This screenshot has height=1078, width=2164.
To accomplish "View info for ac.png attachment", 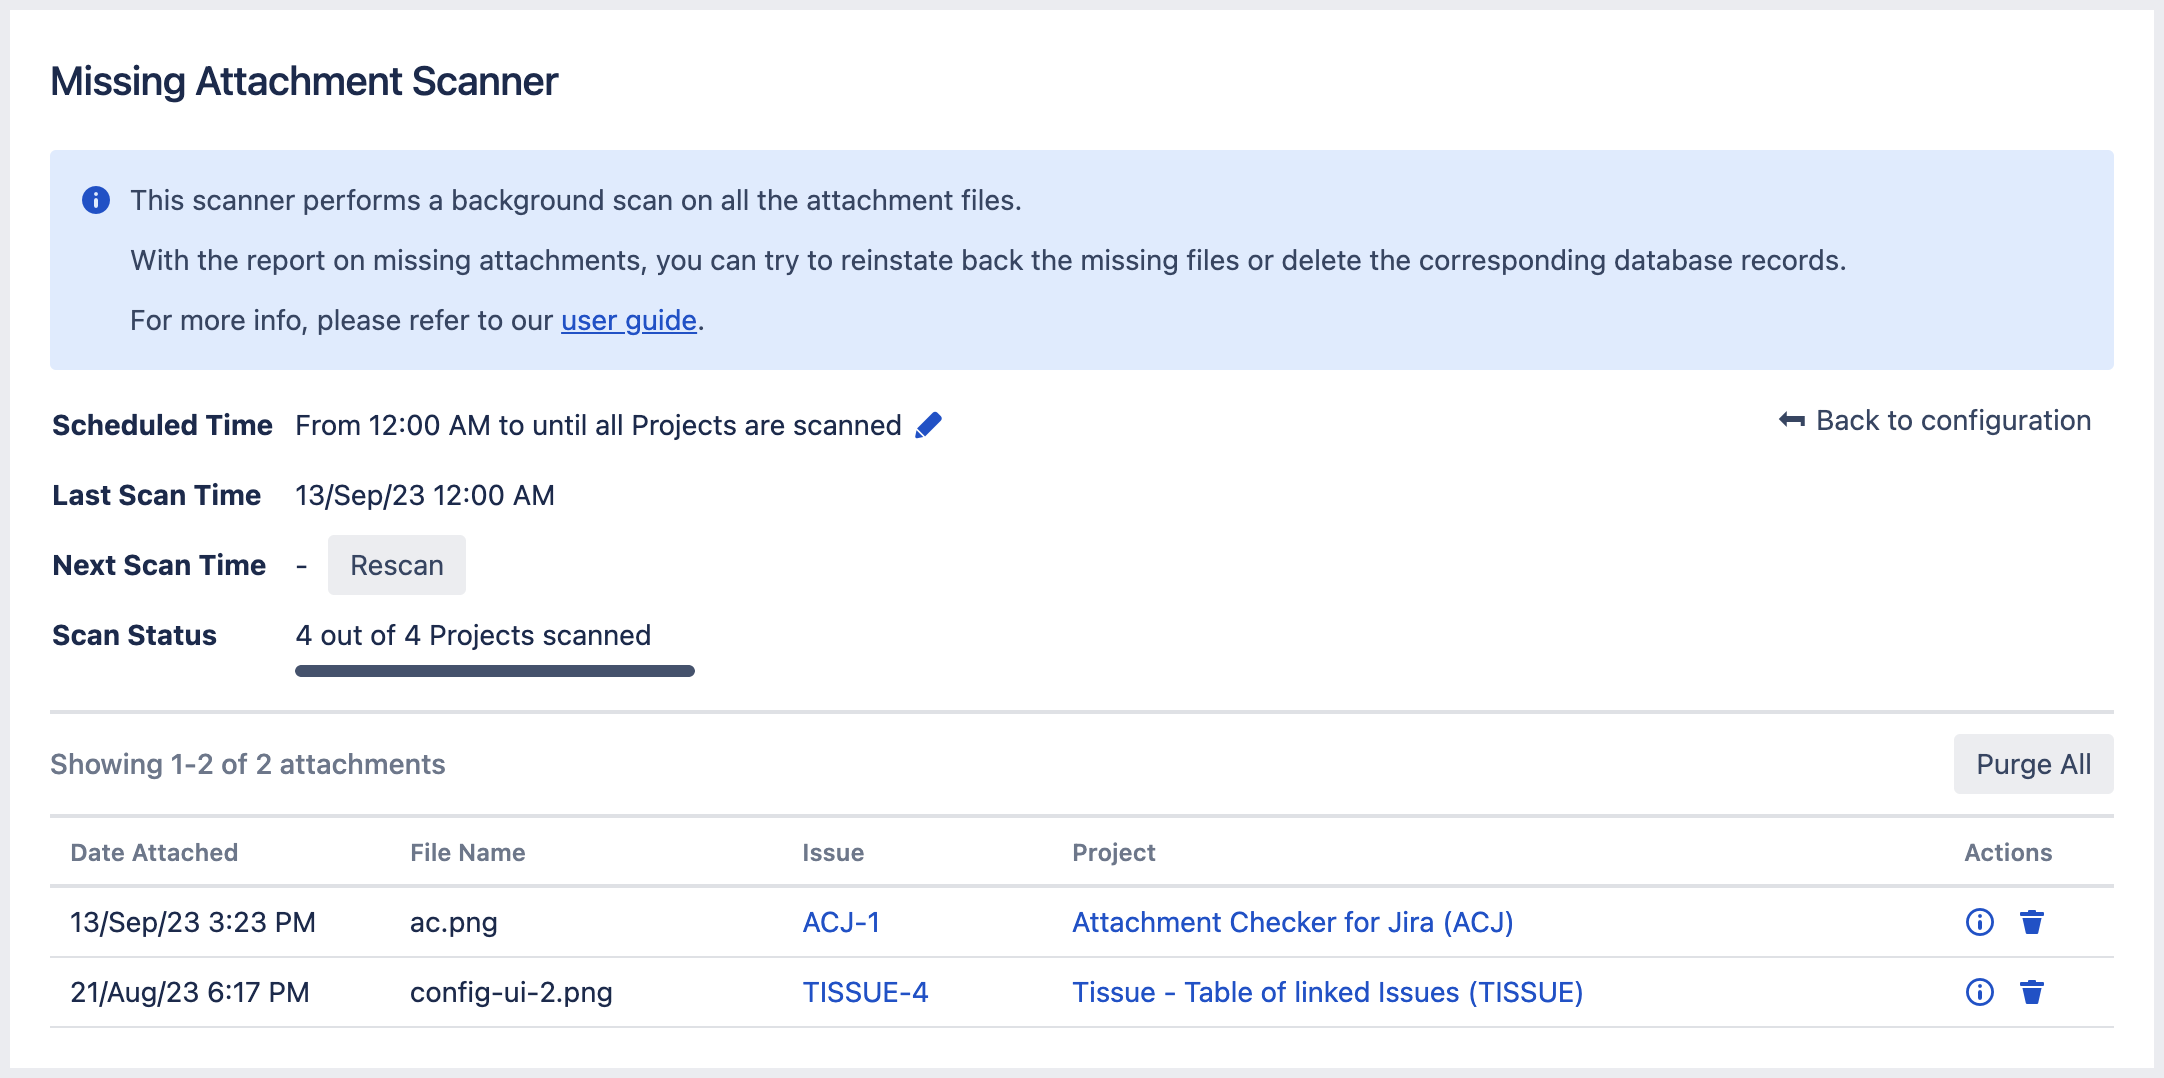I will pyautogui.click(x=1979, y=922).
